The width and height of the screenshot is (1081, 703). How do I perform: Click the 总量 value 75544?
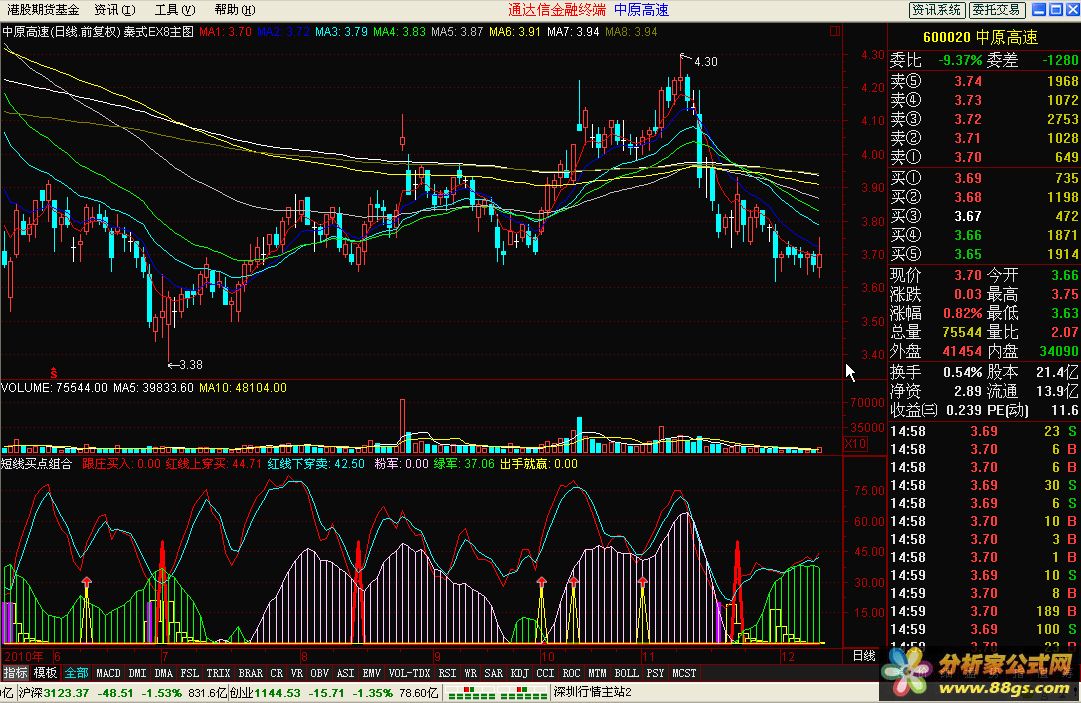[962, 332]
